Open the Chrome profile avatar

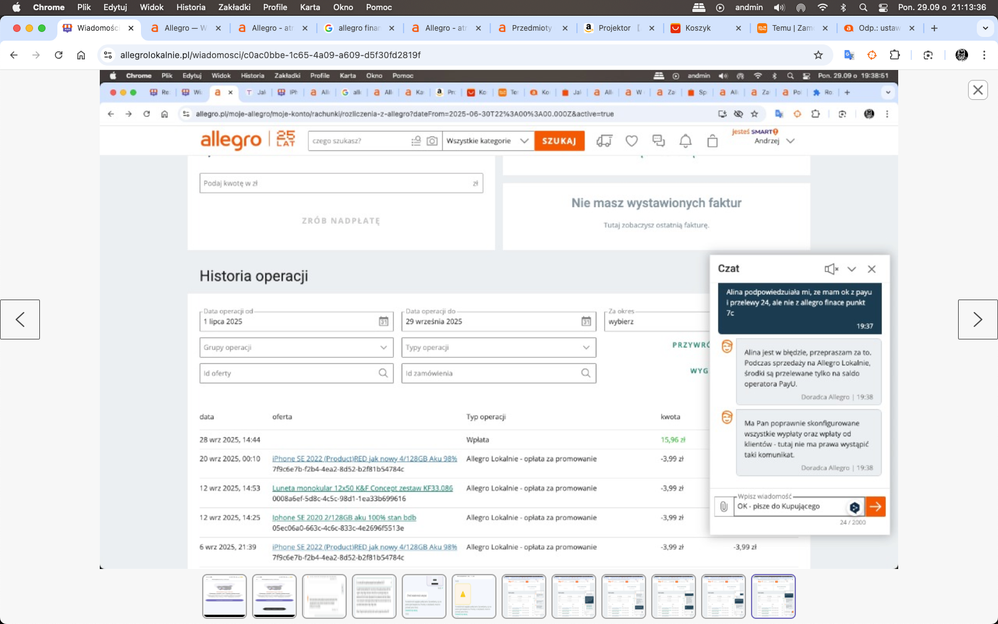(x=962, y=55)
